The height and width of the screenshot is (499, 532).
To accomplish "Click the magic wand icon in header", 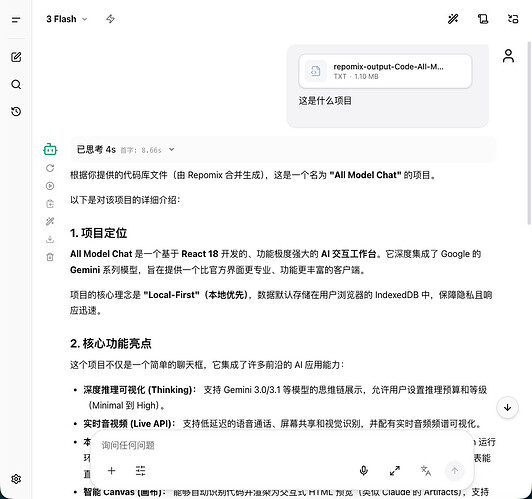I will pyautogui.click(x=453, y=19).
